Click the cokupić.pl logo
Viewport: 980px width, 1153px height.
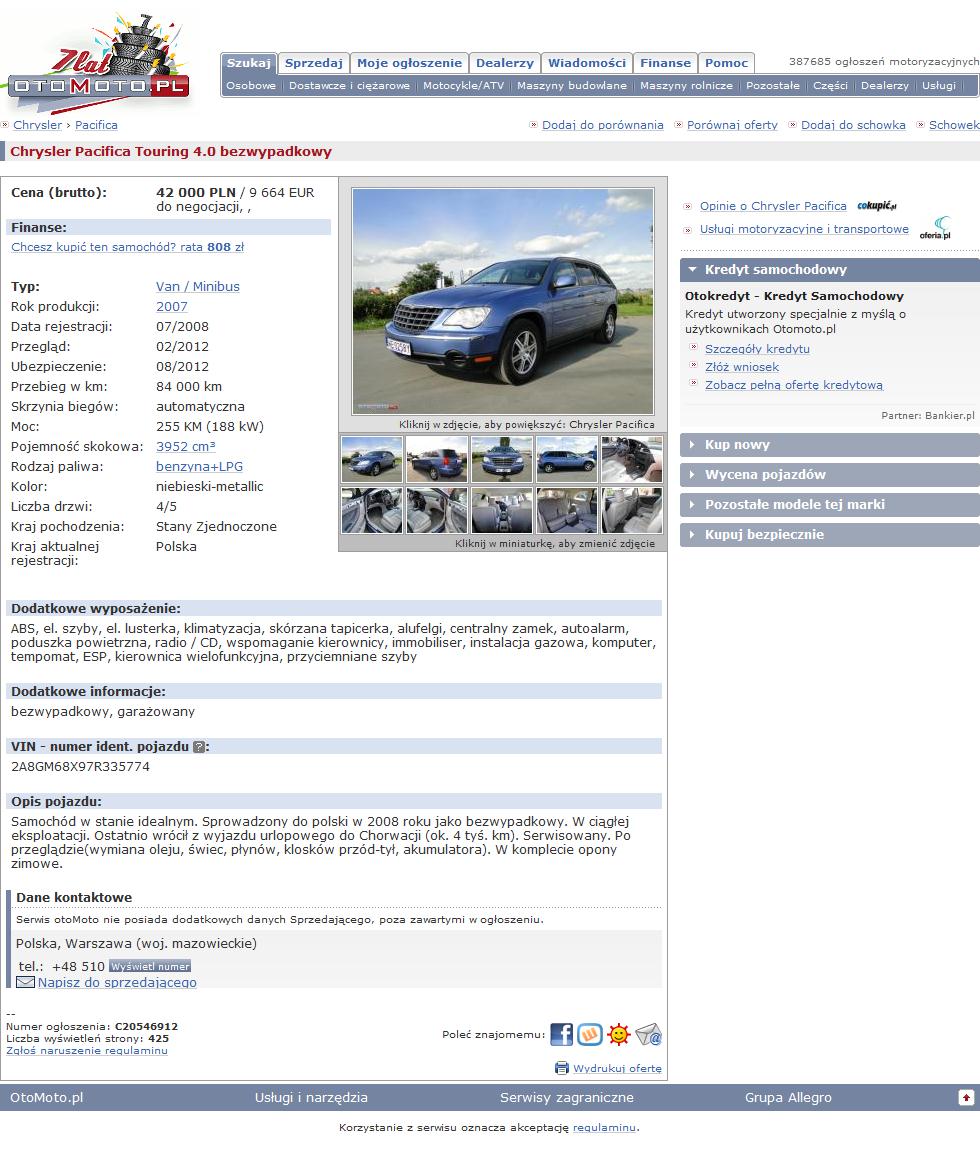877,206
